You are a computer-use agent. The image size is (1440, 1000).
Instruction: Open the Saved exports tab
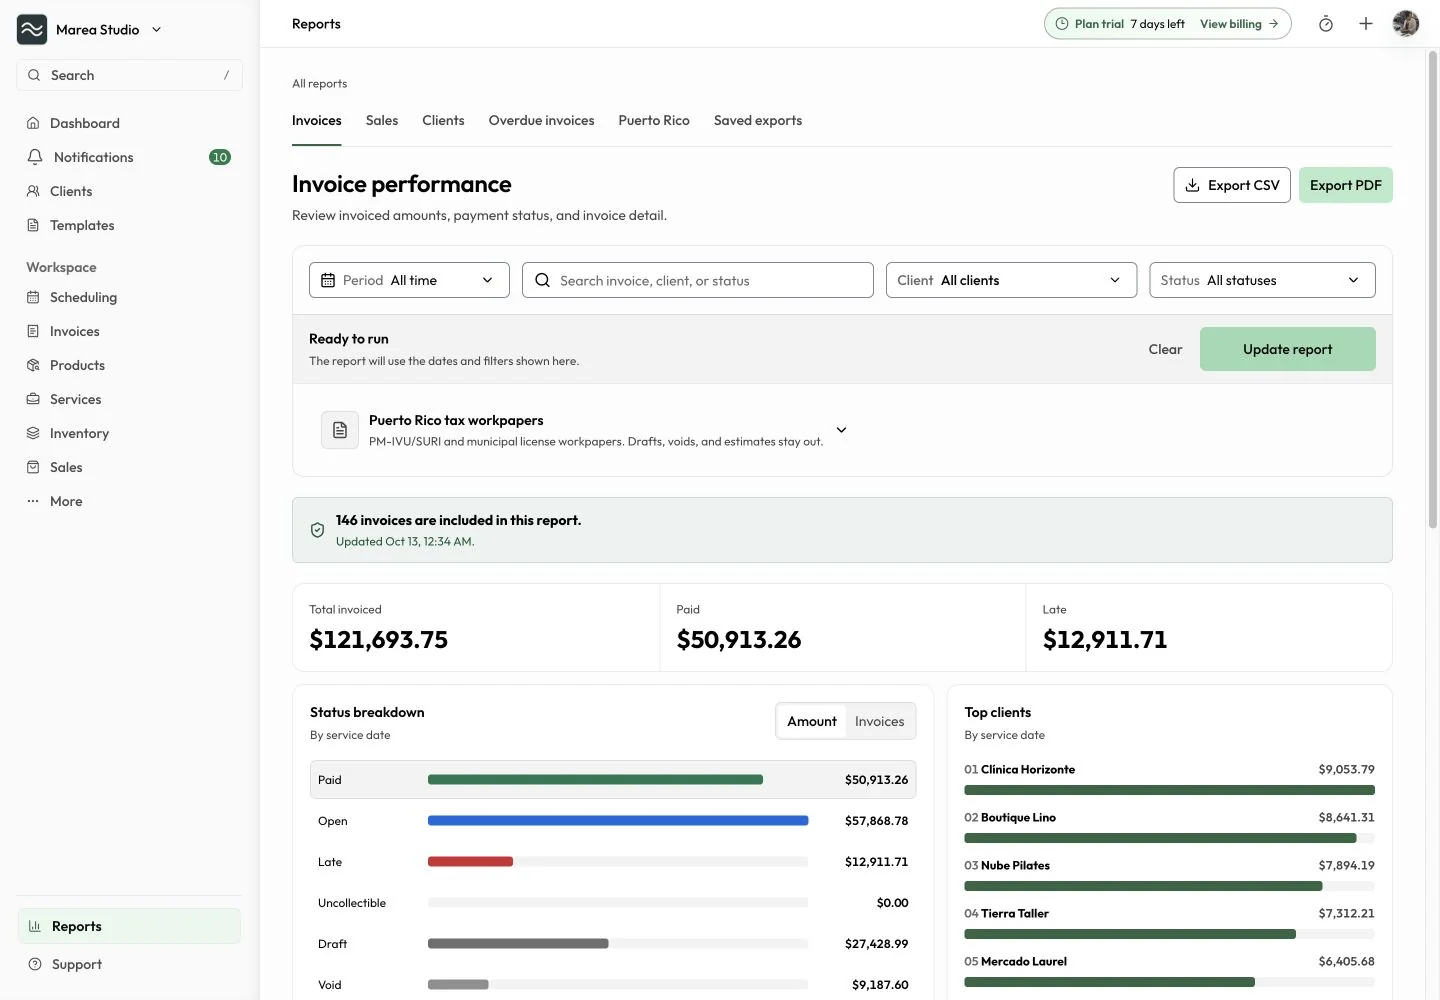click(x=758, y=121)
